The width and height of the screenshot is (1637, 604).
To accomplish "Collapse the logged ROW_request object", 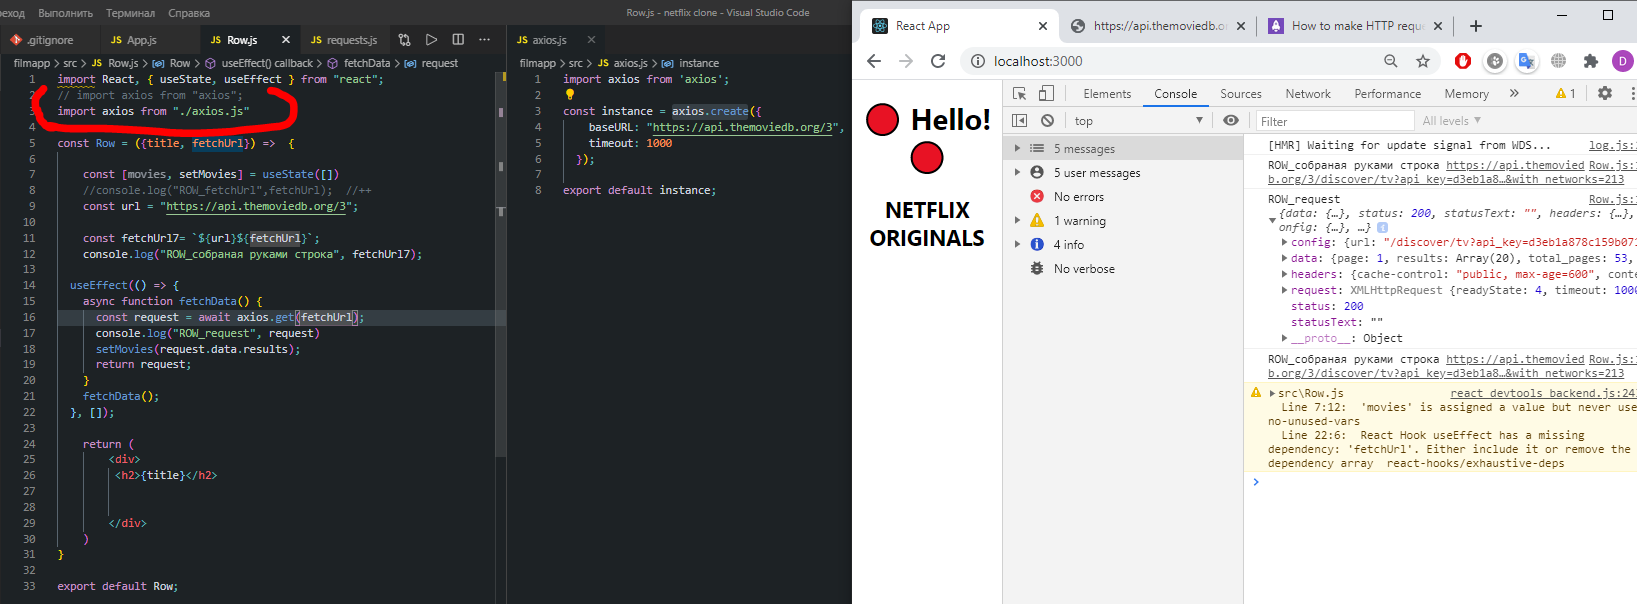I will pyautogui.click(x=1272, y=220).
